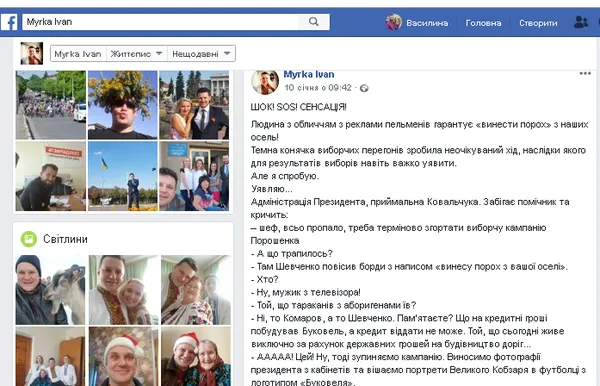Click the search magnifier icon
The width and height of the screenshot is (600, 386).
(x=314, y=22)
